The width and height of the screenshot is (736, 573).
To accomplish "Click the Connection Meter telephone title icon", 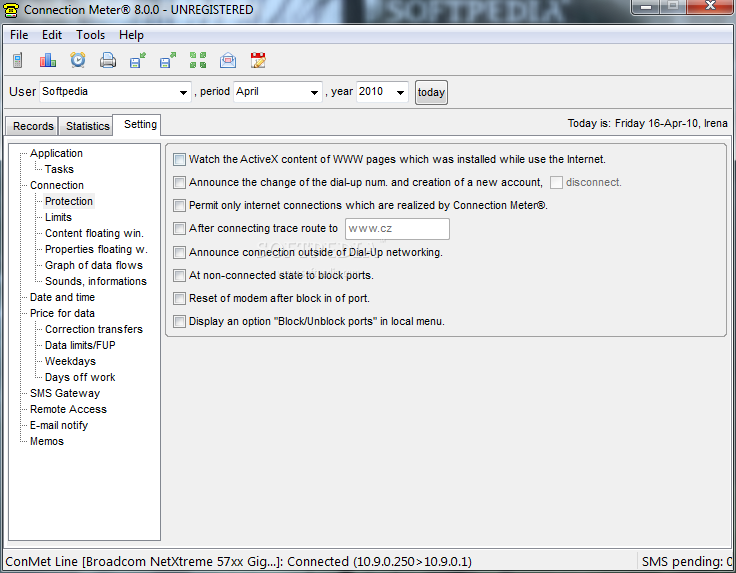I will tap(11, 10).
